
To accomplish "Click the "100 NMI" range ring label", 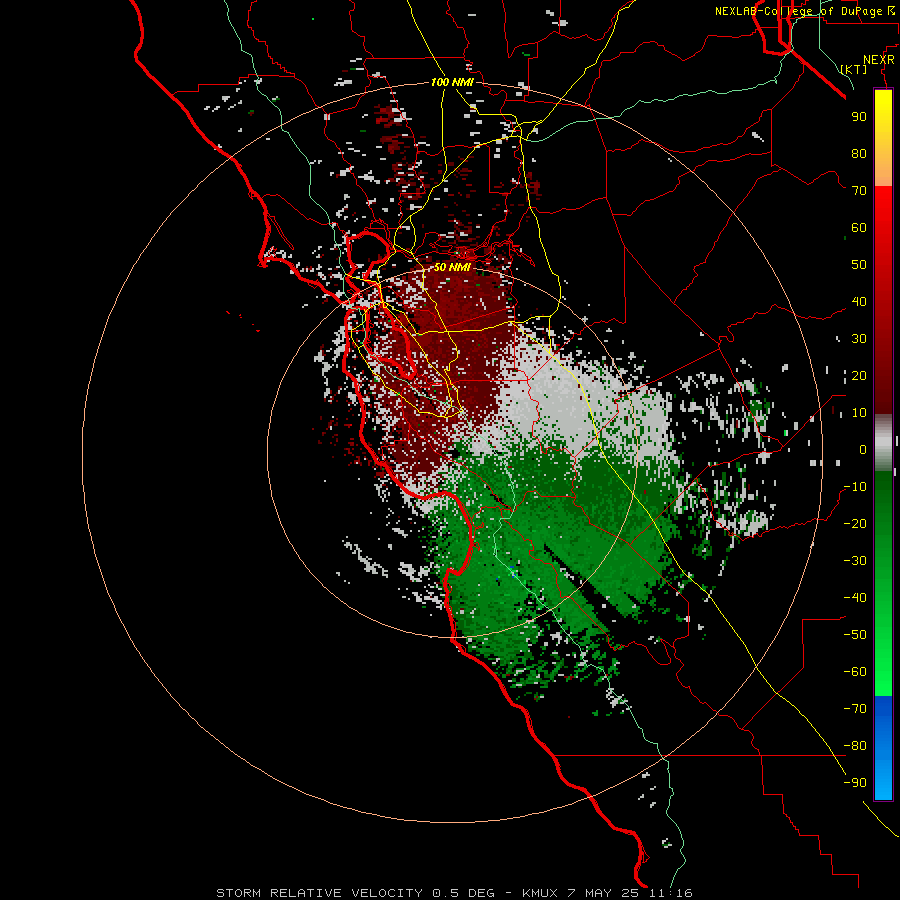I will pos(452,82).
